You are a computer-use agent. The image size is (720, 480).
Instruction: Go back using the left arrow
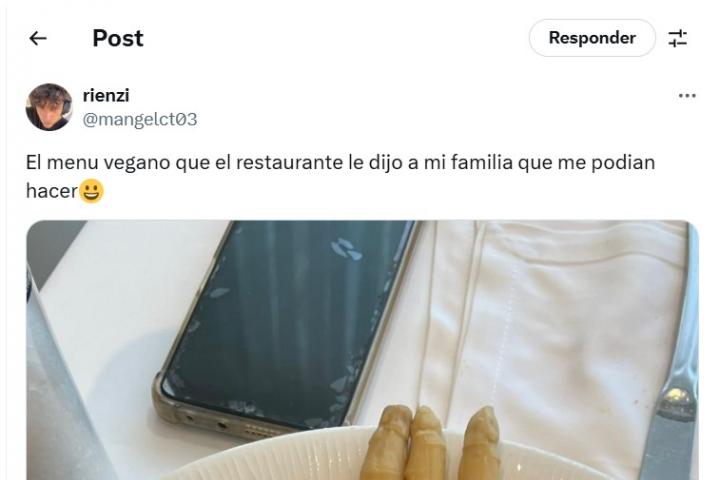[x=38, y=38]
